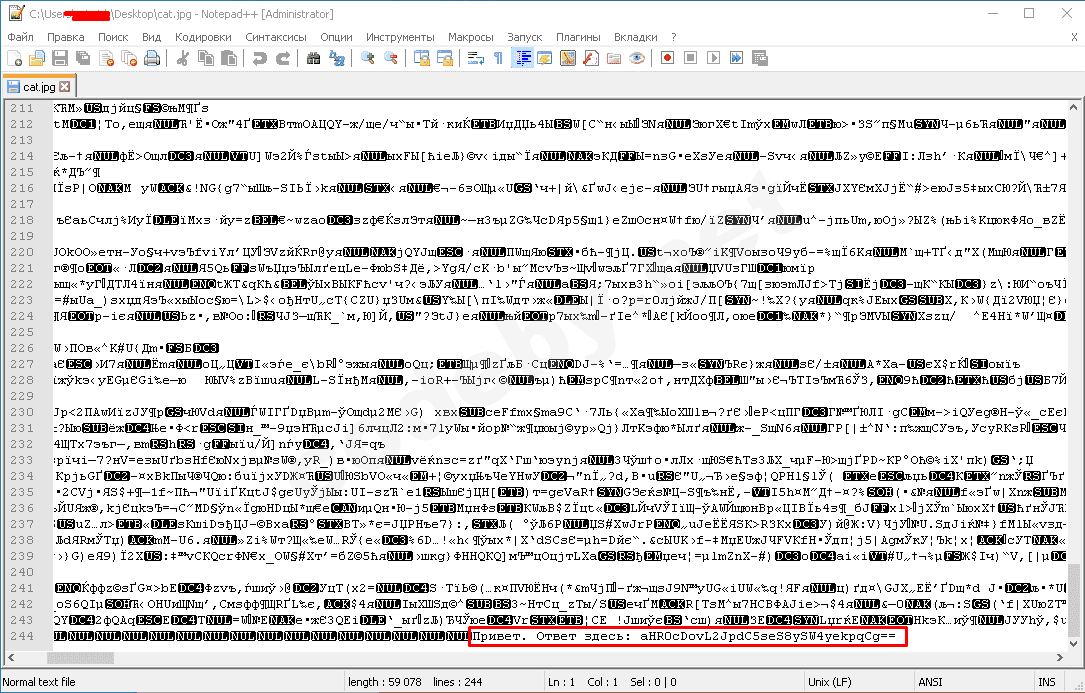Click 'Normal text file' status entry
The image size is (1085, 693).
click(39, 682)
